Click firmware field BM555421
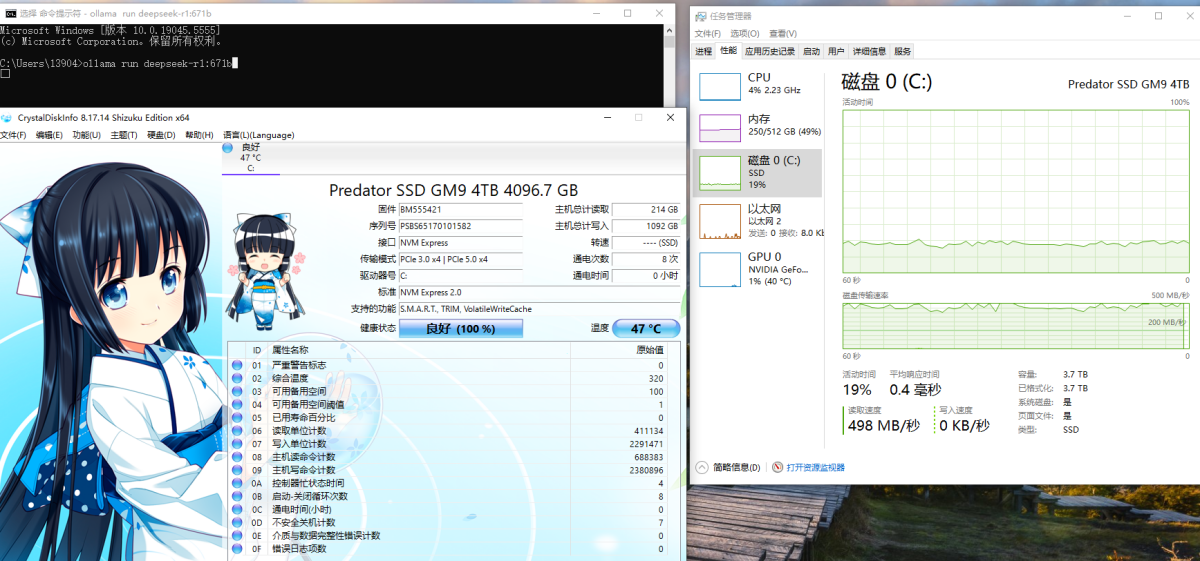1200x561 pixels. (460, 210)
